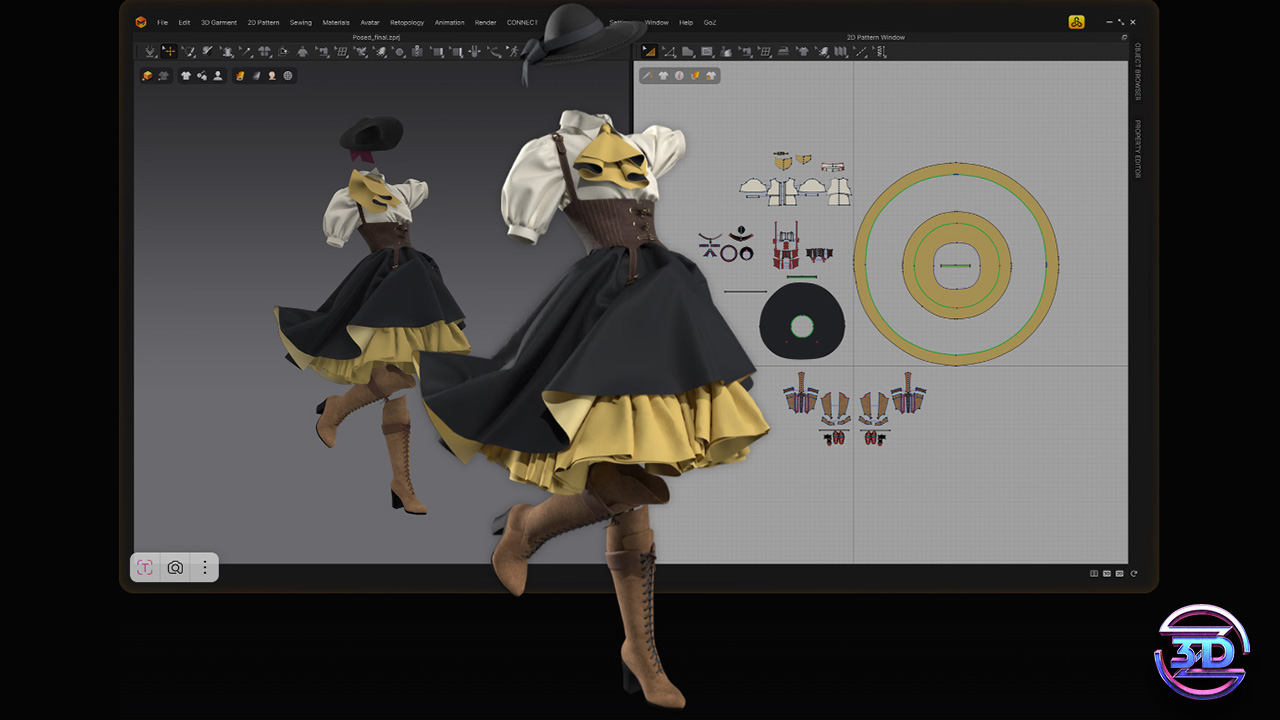Click the yellow CONNECT store icon
The height and width of the screenshot is (720, 1280).
(1076, 22)
